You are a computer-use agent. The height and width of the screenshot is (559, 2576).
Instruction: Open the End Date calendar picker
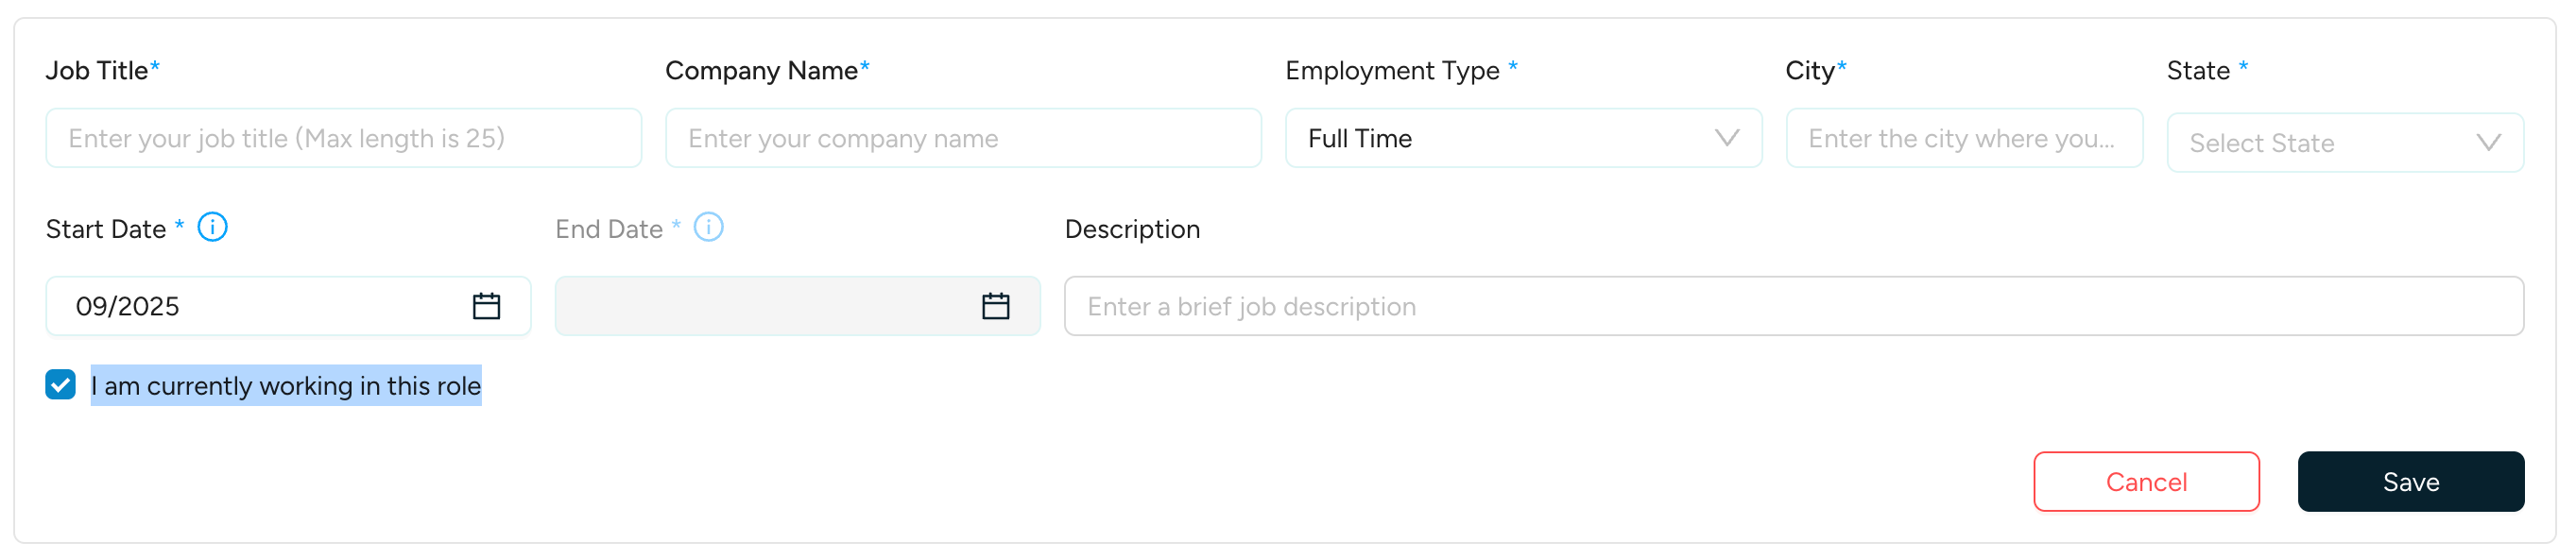pyautogui.click(x=996, y=305)
